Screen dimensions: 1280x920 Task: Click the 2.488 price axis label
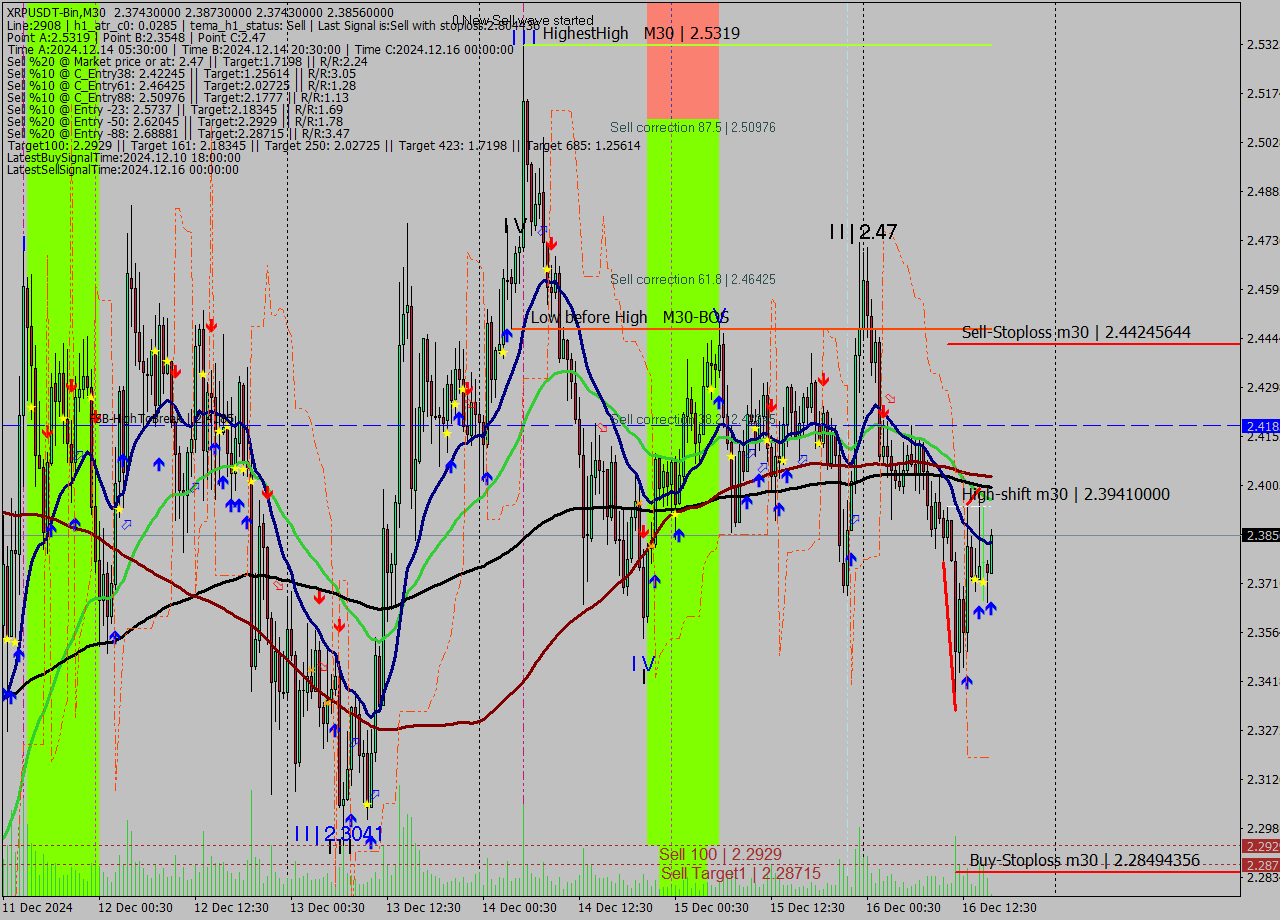coord(1262,192)
